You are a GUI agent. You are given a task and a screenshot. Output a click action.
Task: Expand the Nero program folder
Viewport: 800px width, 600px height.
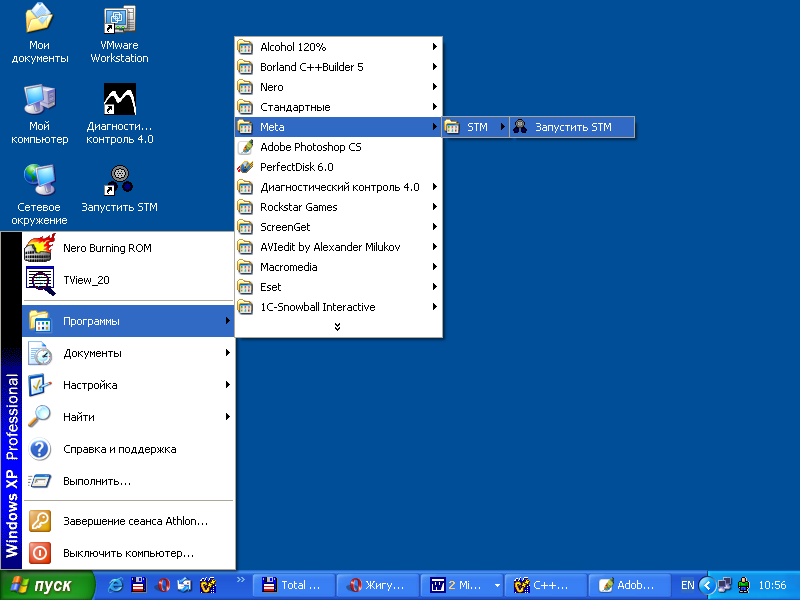338,87
